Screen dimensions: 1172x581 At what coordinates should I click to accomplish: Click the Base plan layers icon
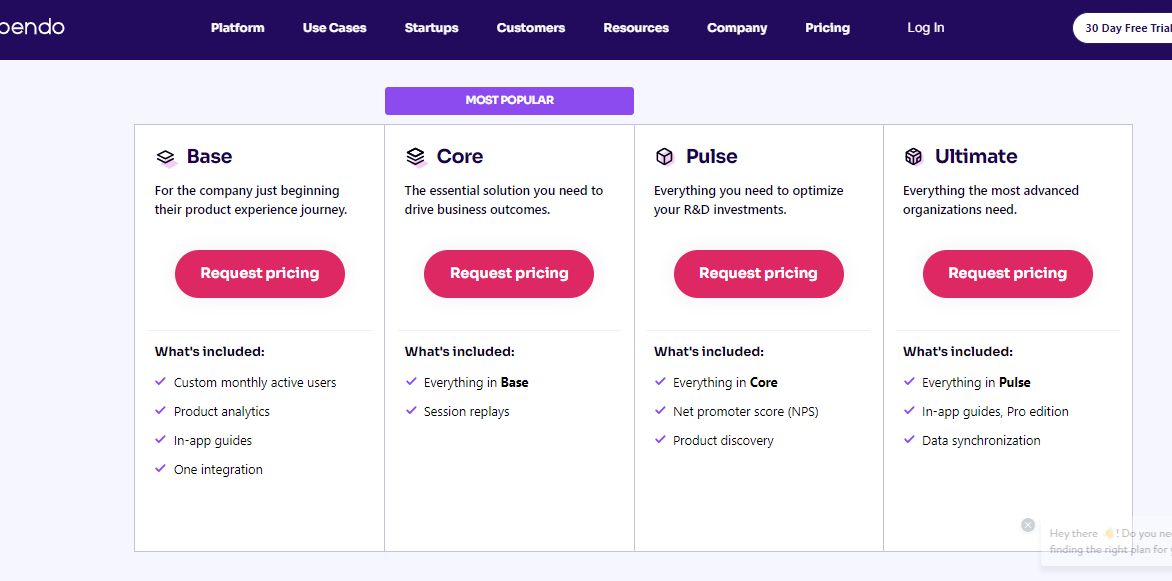tap(166, 157)
